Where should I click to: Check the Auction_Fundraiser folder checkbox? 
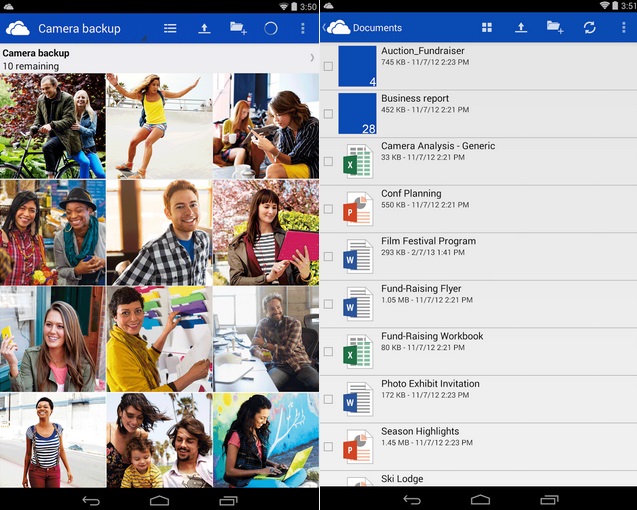(x=328, y=66)
